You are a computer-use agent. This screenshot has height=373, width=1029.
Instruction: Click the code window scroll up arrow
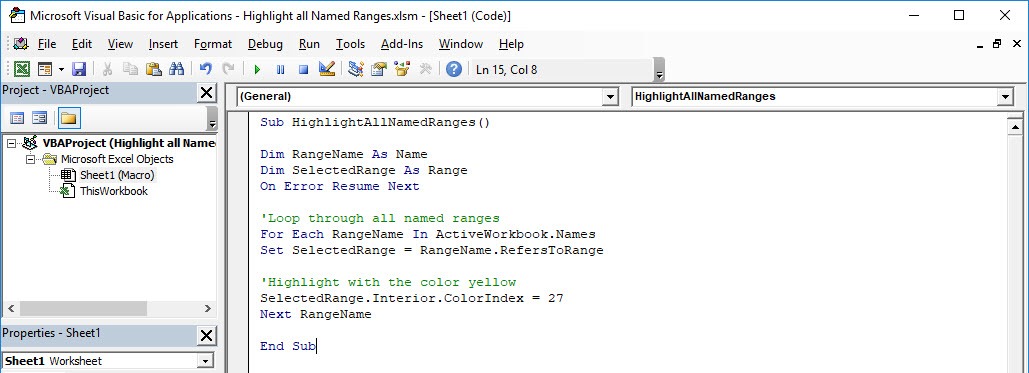1016,127
